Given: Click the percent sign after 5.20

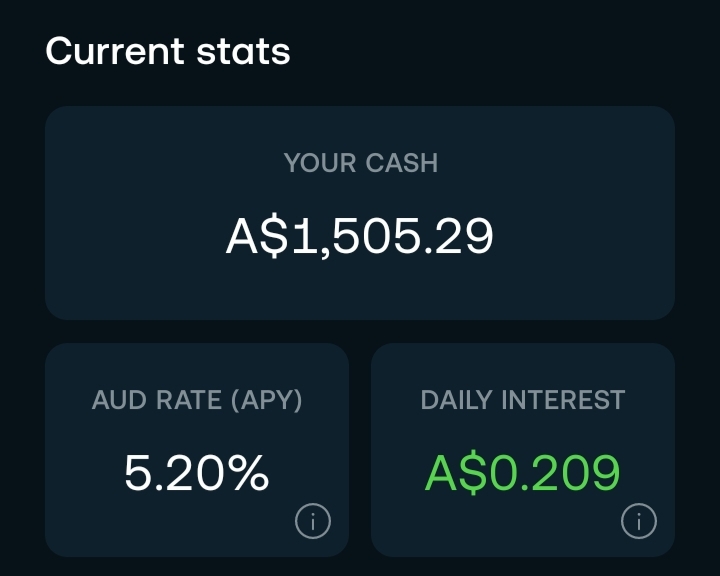Looking at the screenshot, I should coord(248,473).
